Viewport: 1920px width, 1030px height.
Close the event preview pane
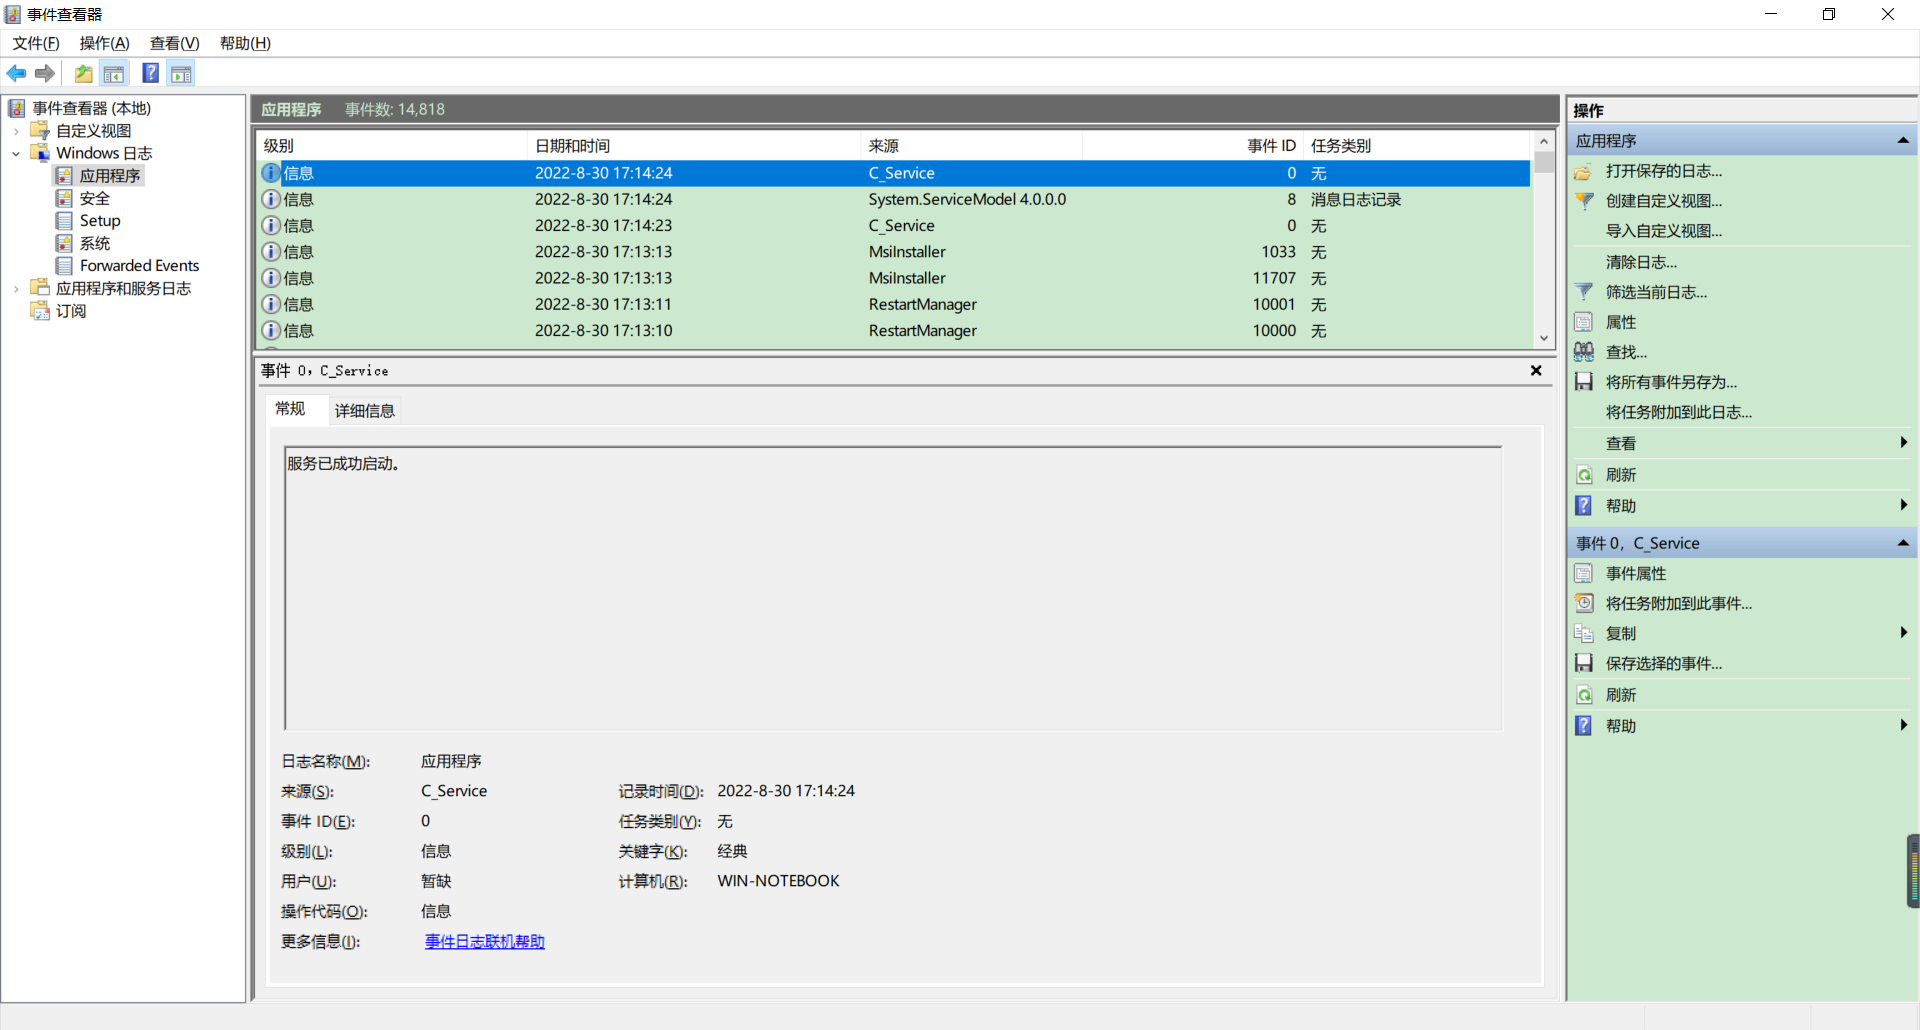(x=1536, y=371)
